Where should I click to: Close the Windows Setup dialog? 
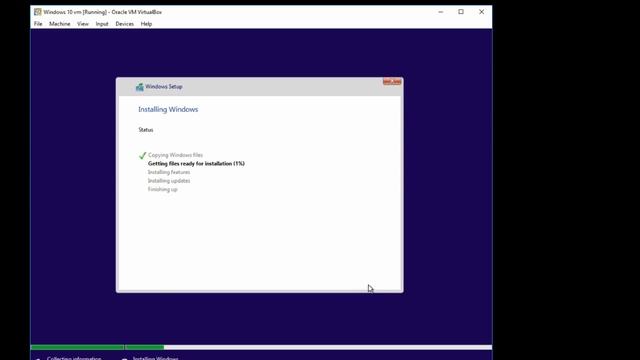pyautogui.click(x=392, y=82)
